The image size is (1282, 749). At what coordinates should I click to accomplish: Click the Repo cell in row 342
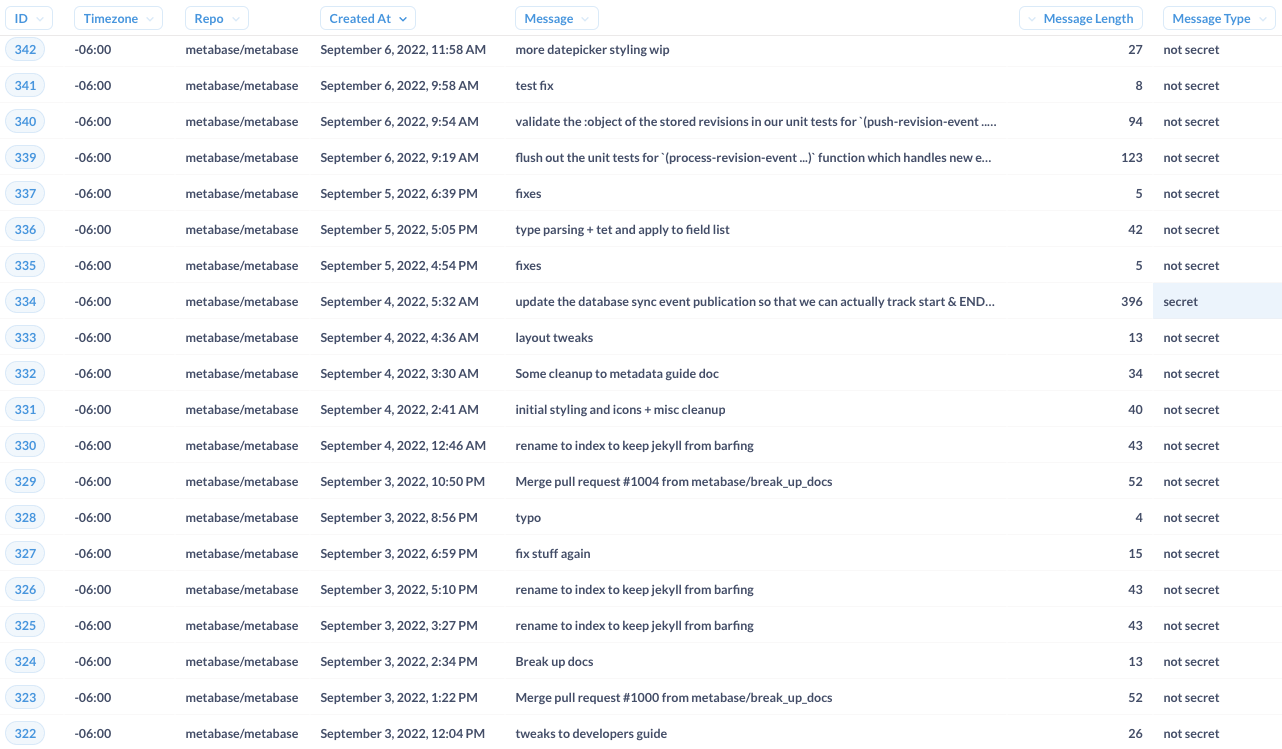coord(242,50)
